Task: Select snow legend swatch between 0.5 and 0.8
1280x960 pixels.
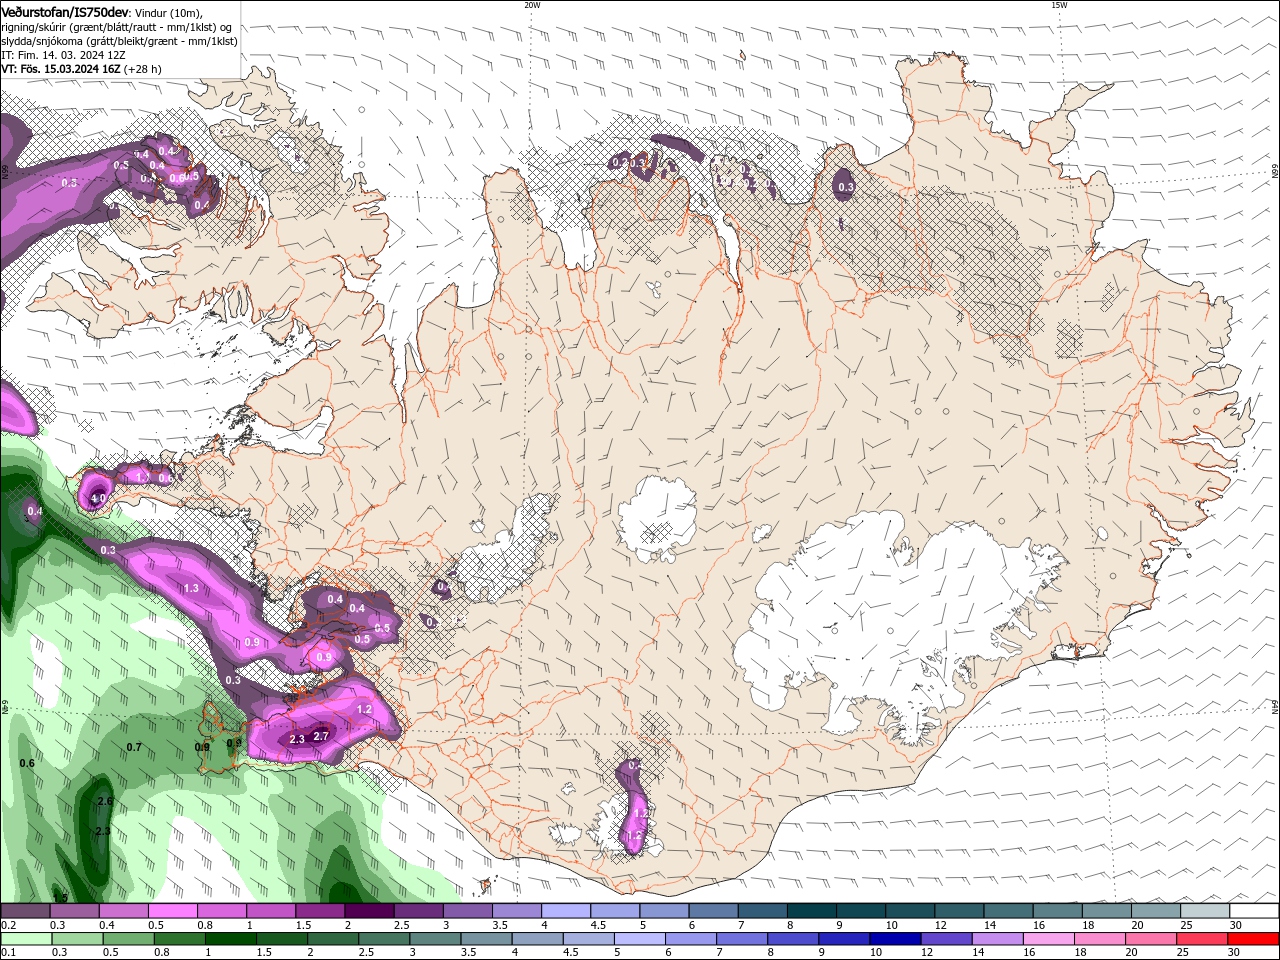Action: (172, 911)
